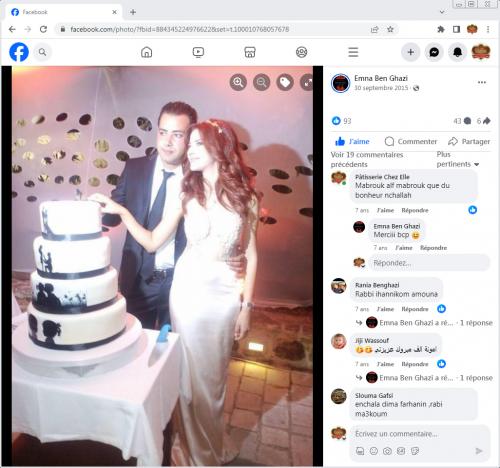Click the Répondez reply input
This screenshot has width=500, height=468.
point(429,263)
